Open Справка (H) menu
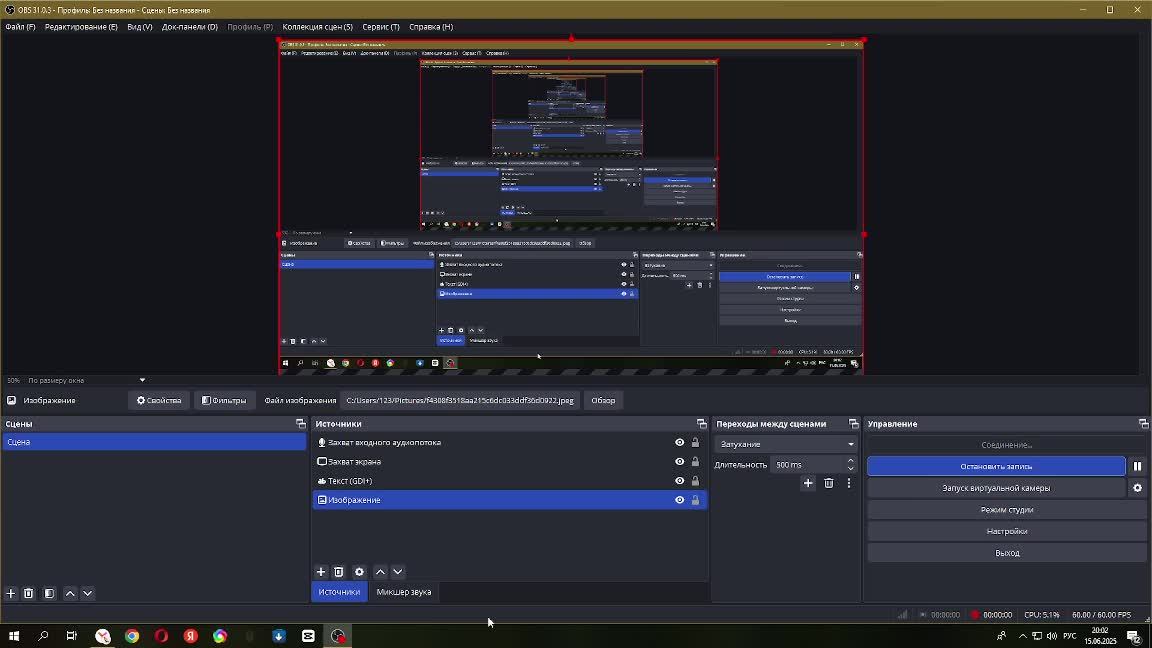Viewport: 1152px width, 648px height. click(431, 26)
